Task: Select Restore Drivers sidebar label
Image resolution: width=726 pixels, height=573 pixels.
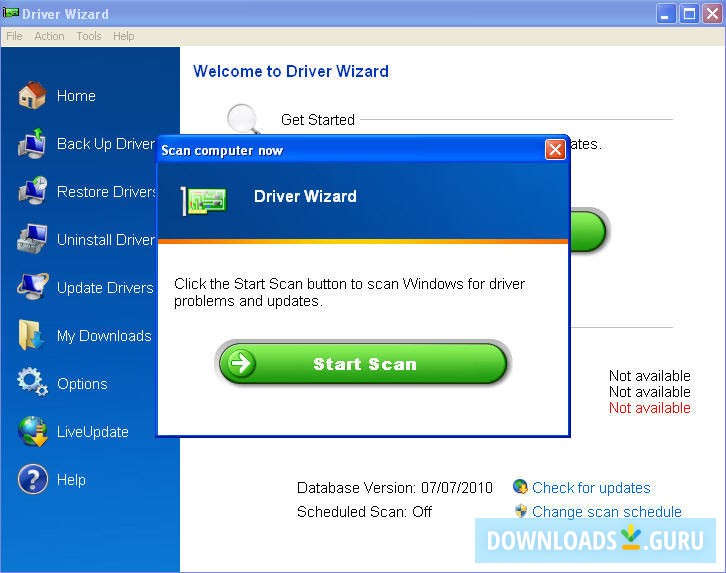Action: pyautogui.click(x=106, y=192)
